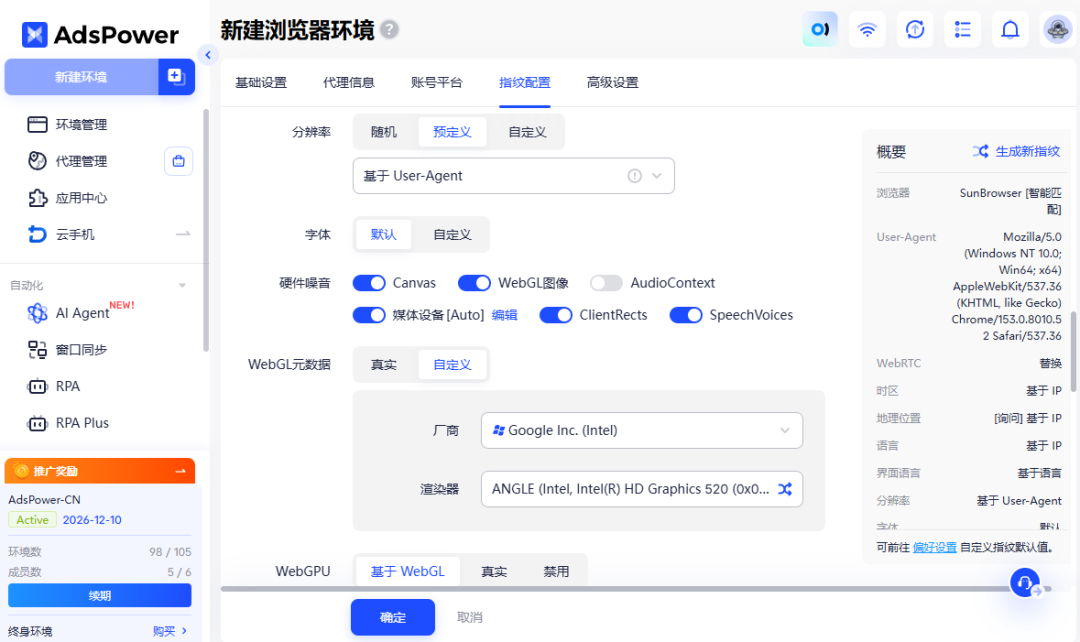Click the update refresh icon in the top bar
Screen dimensions: 1080x642
[915, 30]
